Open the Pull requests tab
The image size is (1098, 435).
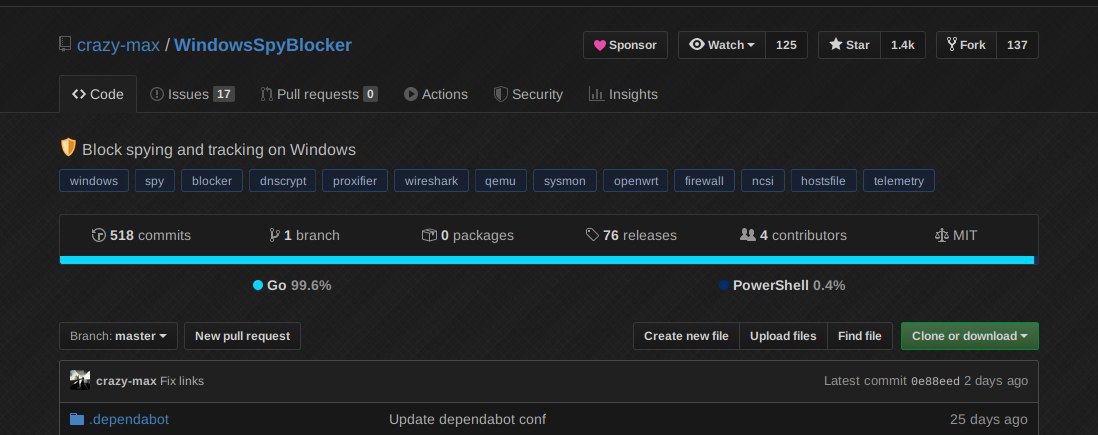click(319, 95)
